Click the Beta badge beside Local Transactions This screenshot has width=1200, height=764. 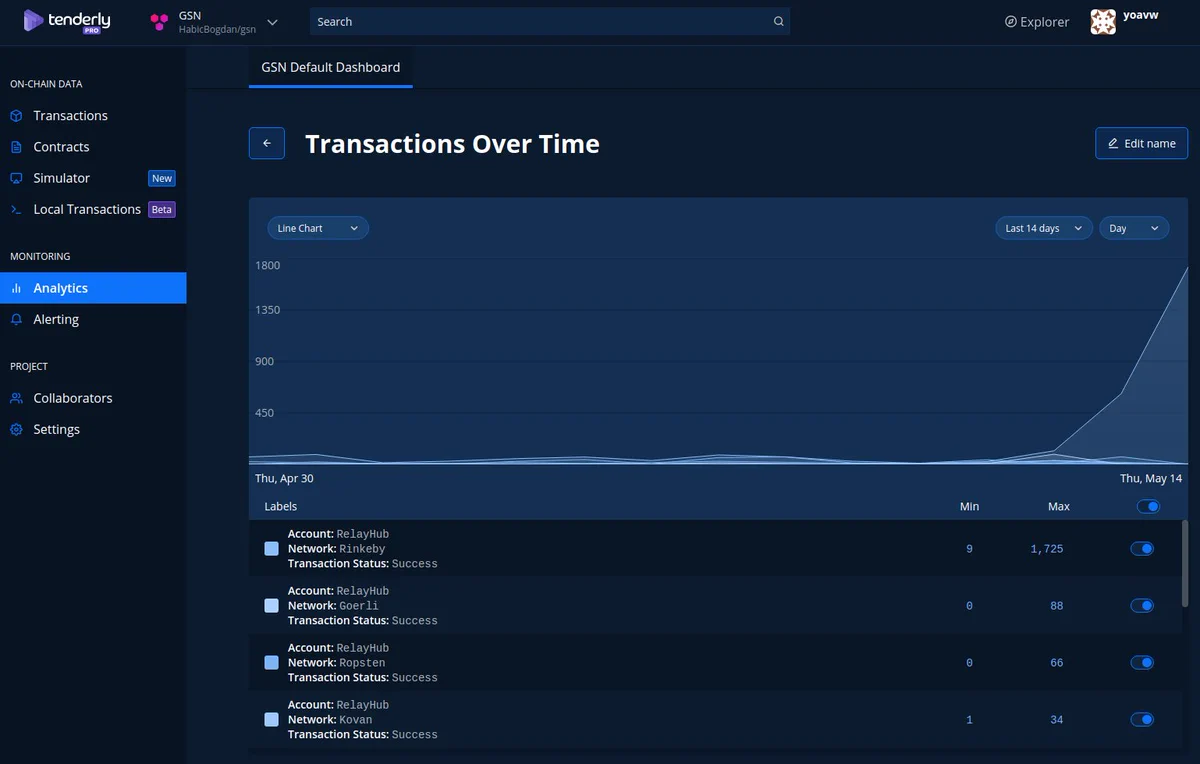point(162,209)
